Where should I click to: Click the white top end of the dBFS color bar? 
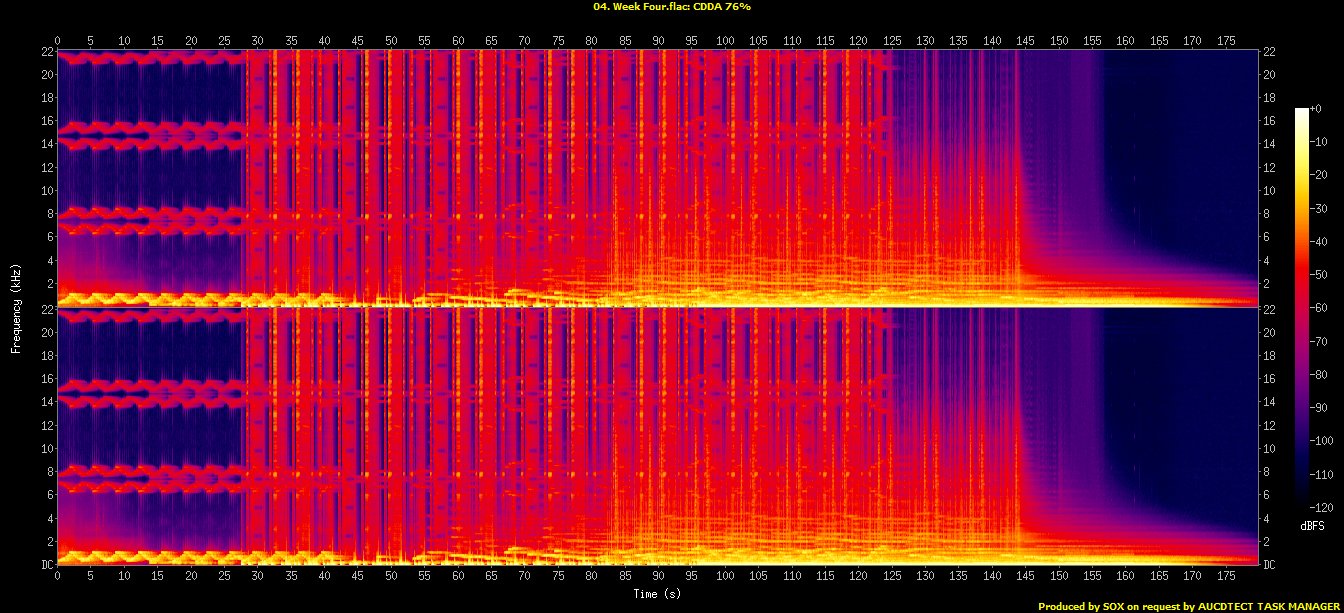point(1301,111)
